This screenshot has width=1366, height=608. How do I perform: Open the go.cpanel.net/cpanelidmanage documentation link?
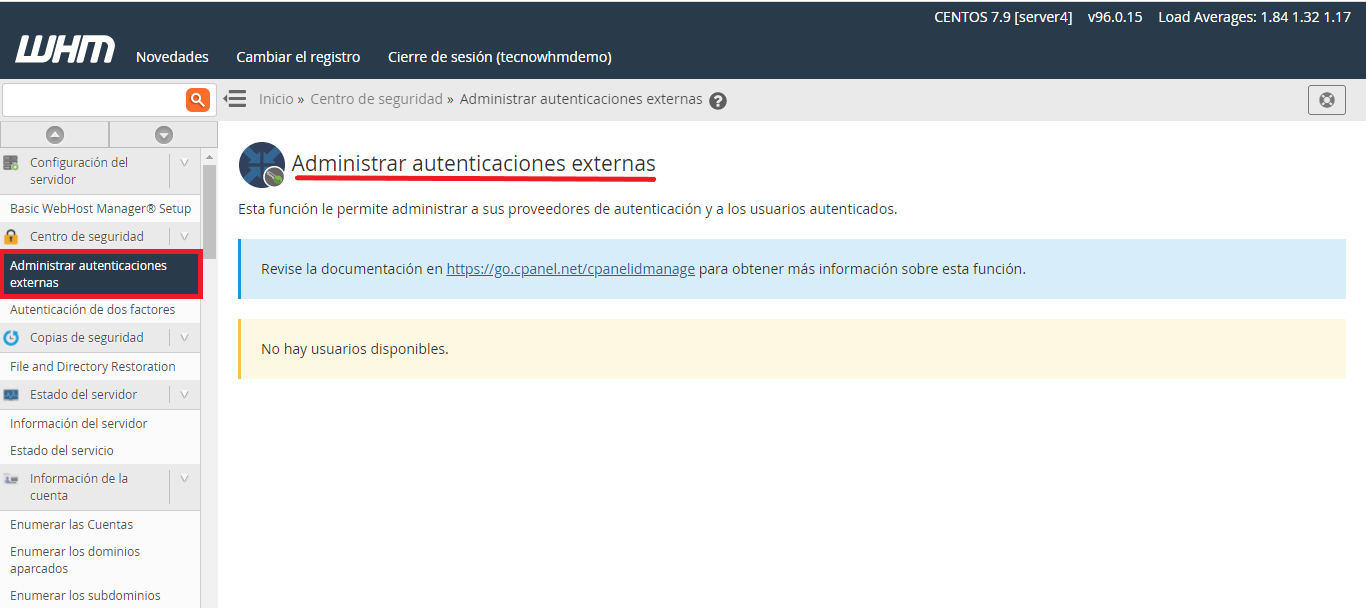pos(570,269)
